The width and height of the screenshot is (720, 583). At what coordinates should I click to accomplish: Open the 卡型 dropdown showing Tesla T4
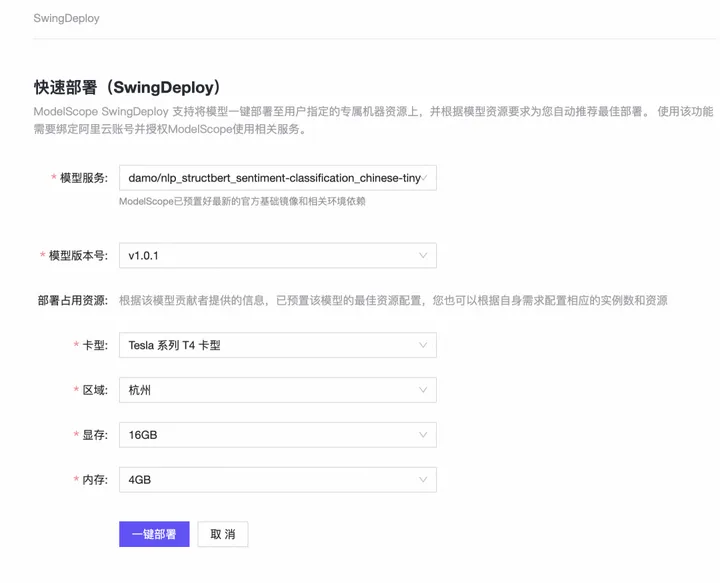(277, 345)
